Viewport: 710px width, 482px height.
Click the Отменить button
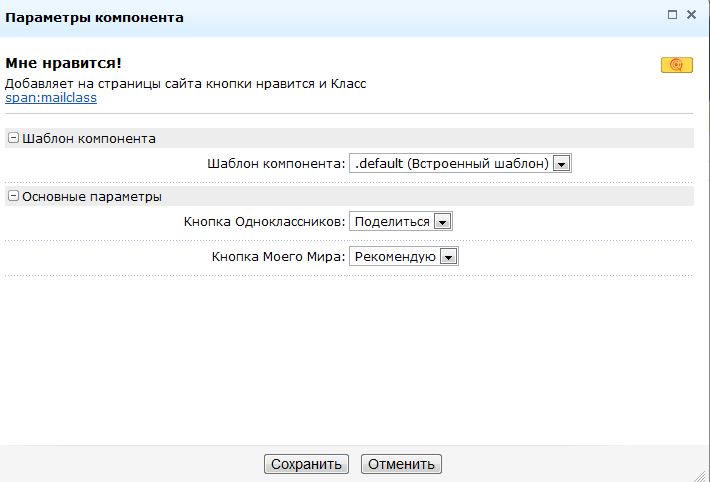click(401, 464)
